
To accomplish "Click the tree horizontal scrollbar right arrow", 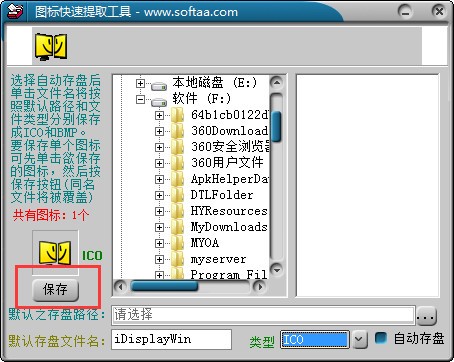I will pos(259,286).
